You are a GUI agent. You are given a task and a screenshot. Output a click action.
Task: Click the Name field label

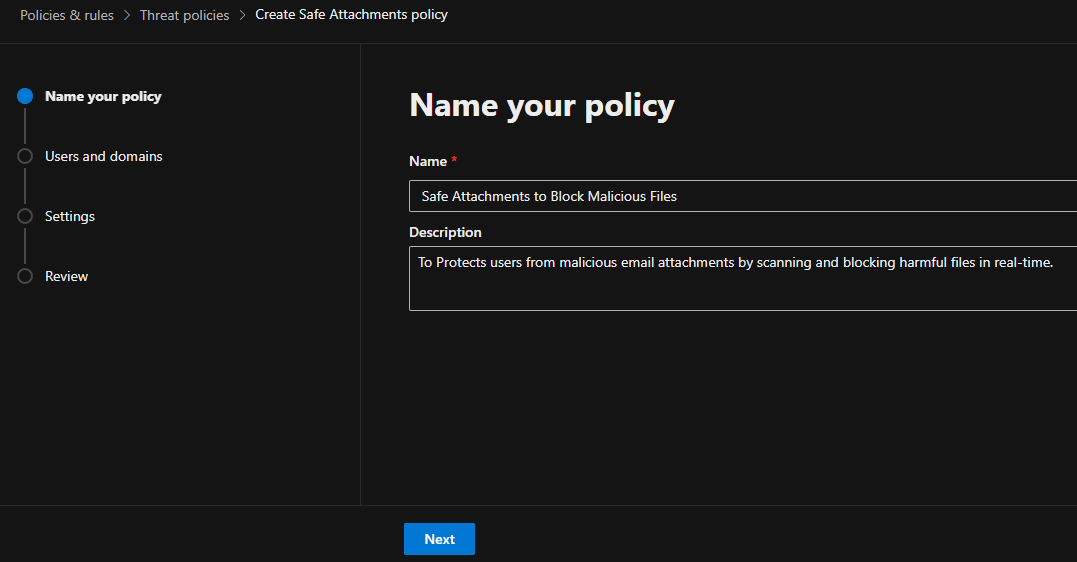point(427,161)
